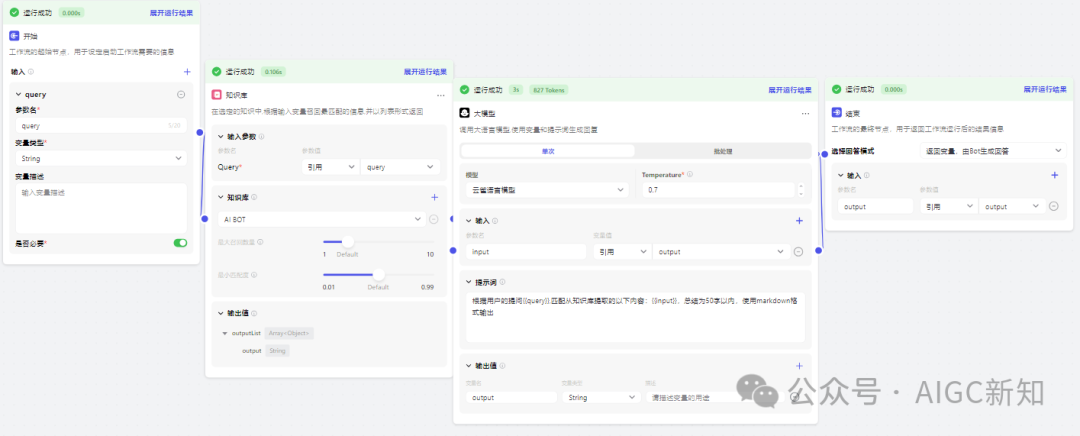1080x436 pixels.
Task: Open the 引用 dropdown in the Query row
Action: (x=330, y=167)
